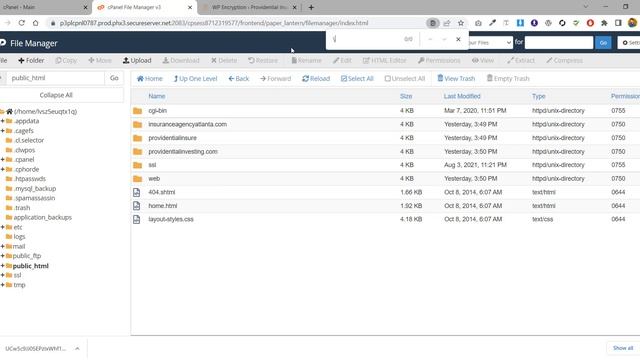640x360 pixels.
Task: Expand the tmp tree folder
Action: [2, 285]
